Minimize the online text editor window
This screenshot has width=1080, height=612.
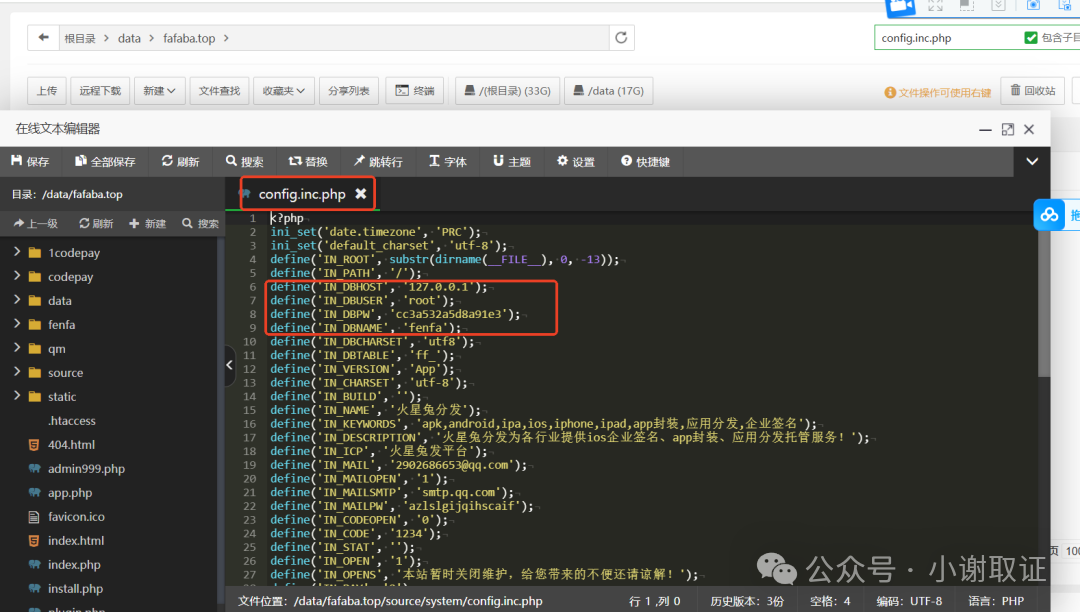(x=986, y=129)
